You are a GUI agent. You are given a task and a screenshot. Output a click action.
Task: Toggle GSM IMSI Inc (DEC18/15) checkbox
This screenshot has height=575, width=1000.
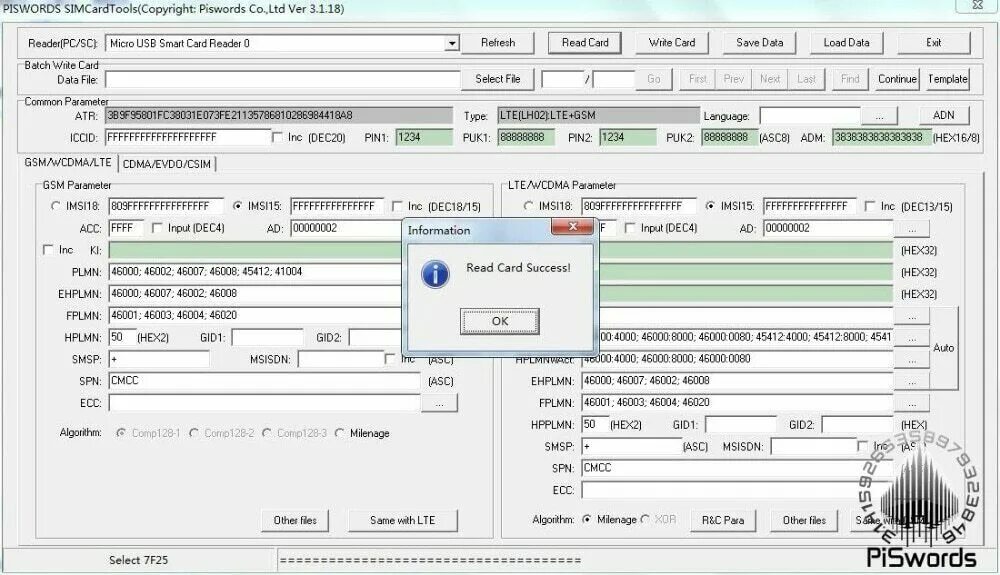pos(397,206)
